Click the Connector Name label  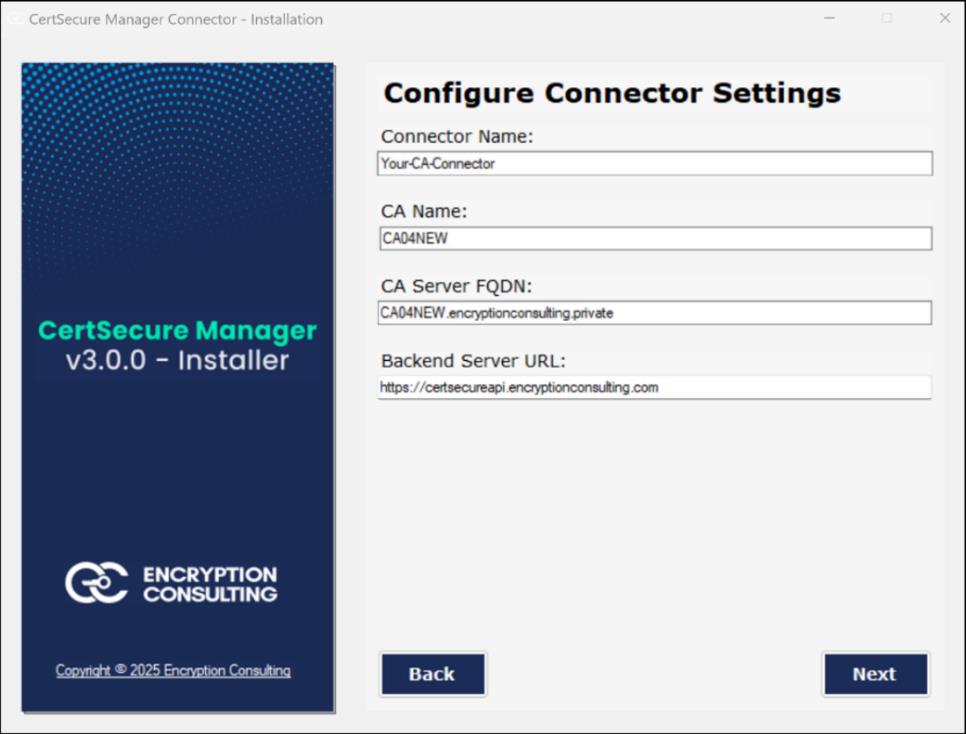pyautogui.click(x=457, y=136)
